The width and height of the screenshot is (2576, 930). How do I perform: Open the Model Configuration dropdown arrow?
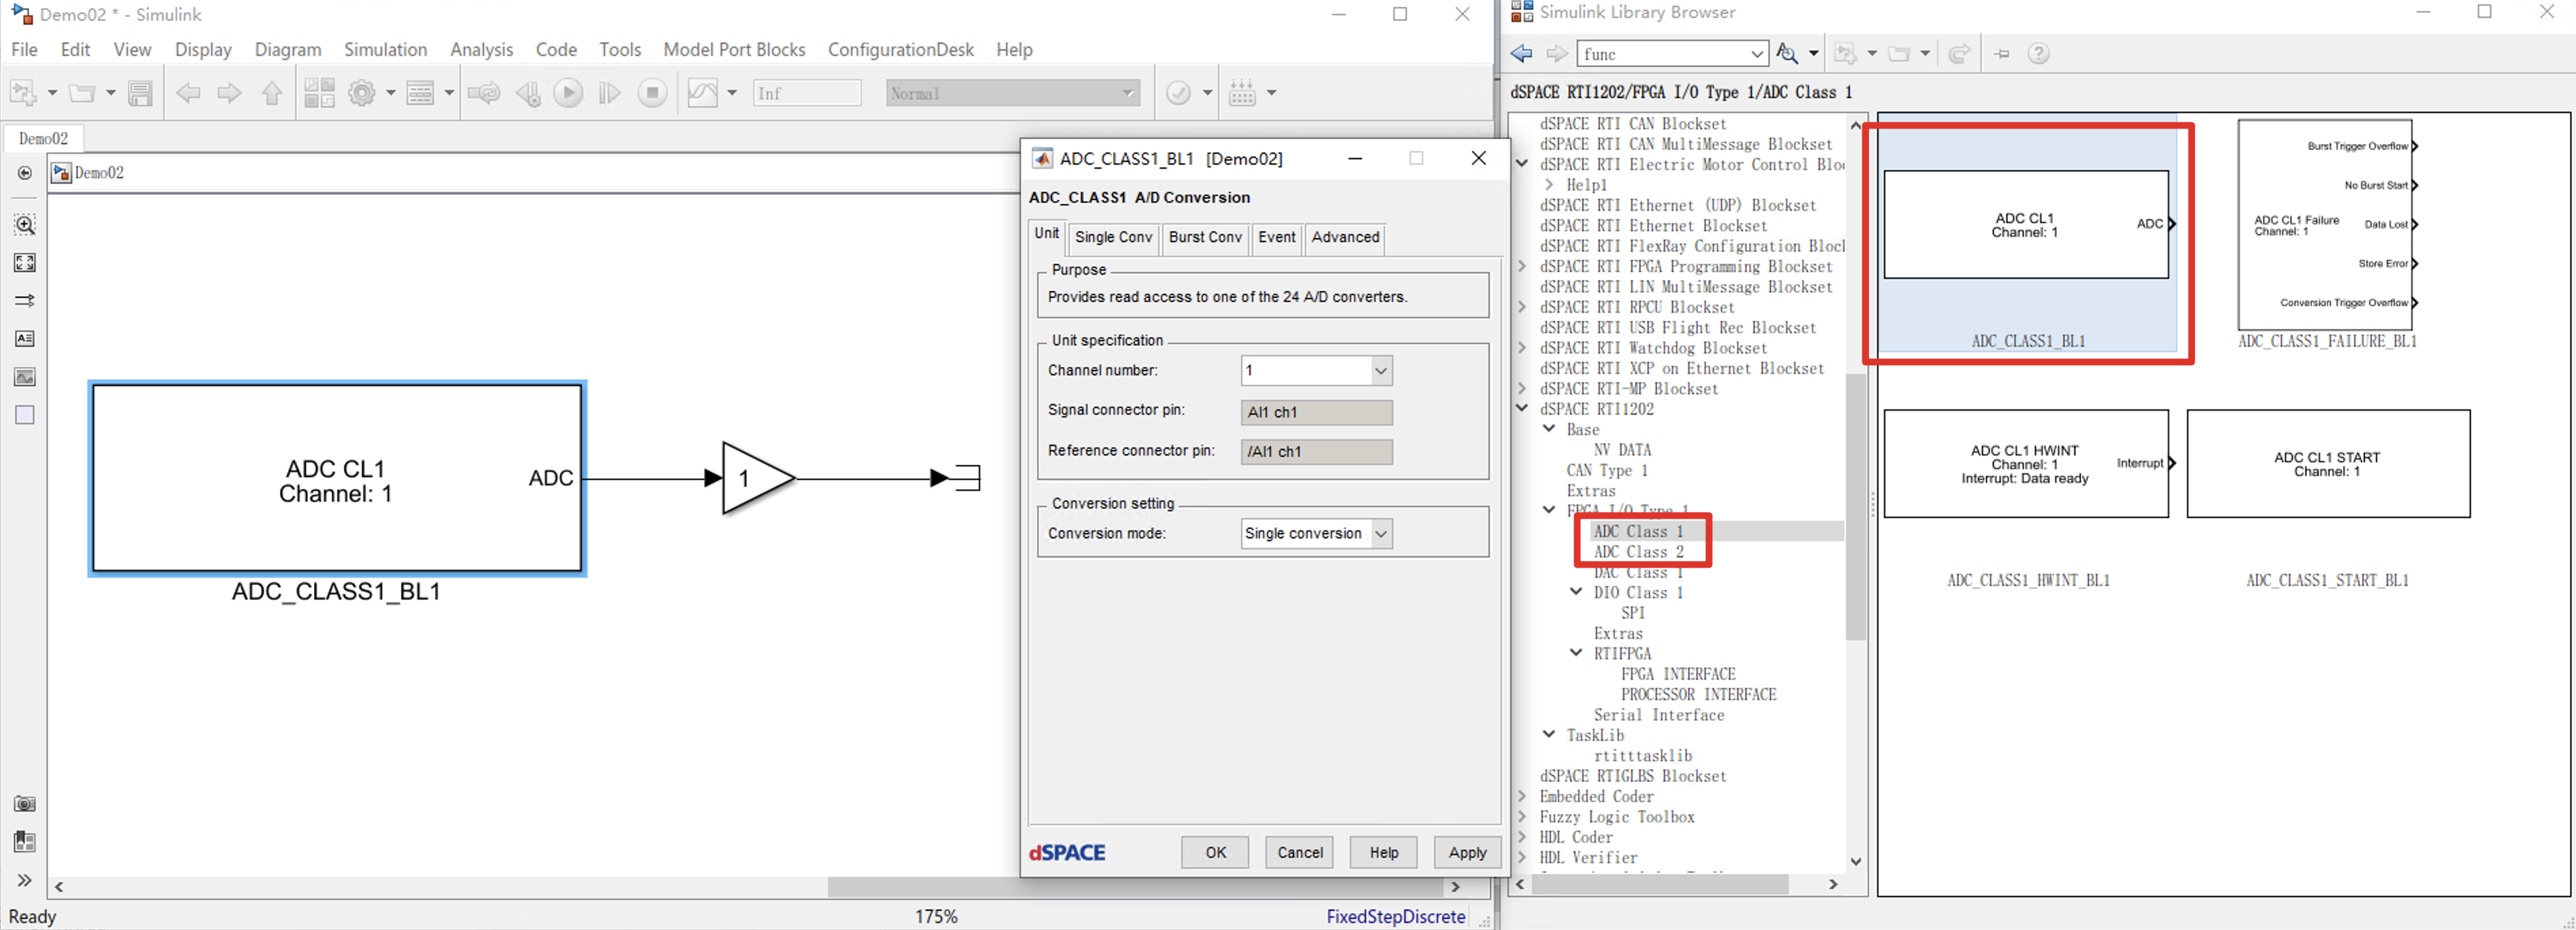[x=391, y=93]
